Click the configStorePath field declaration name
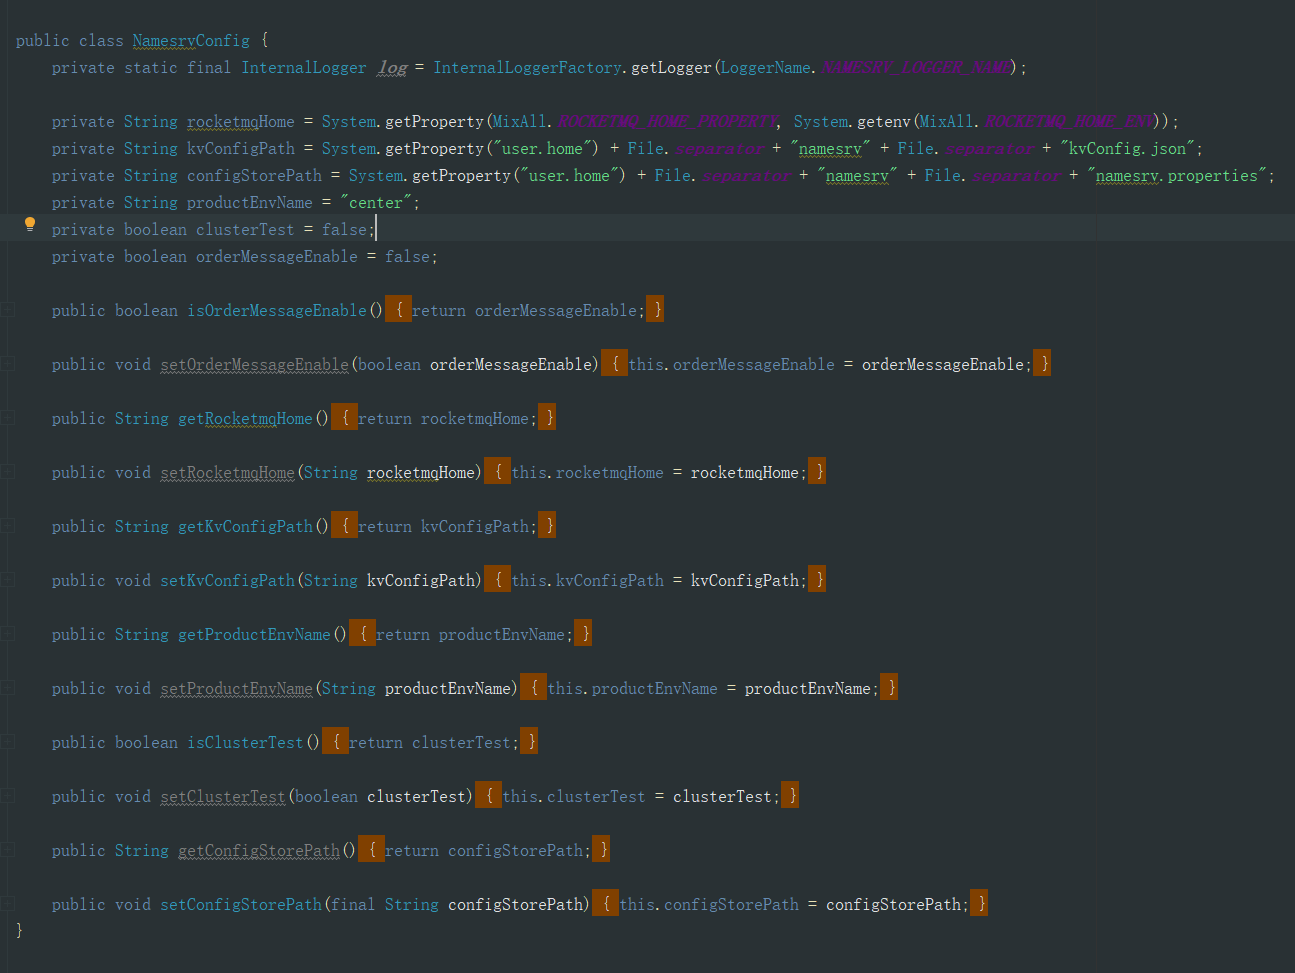The height and width of the screenshot is (973, 1295). point(254,176)
